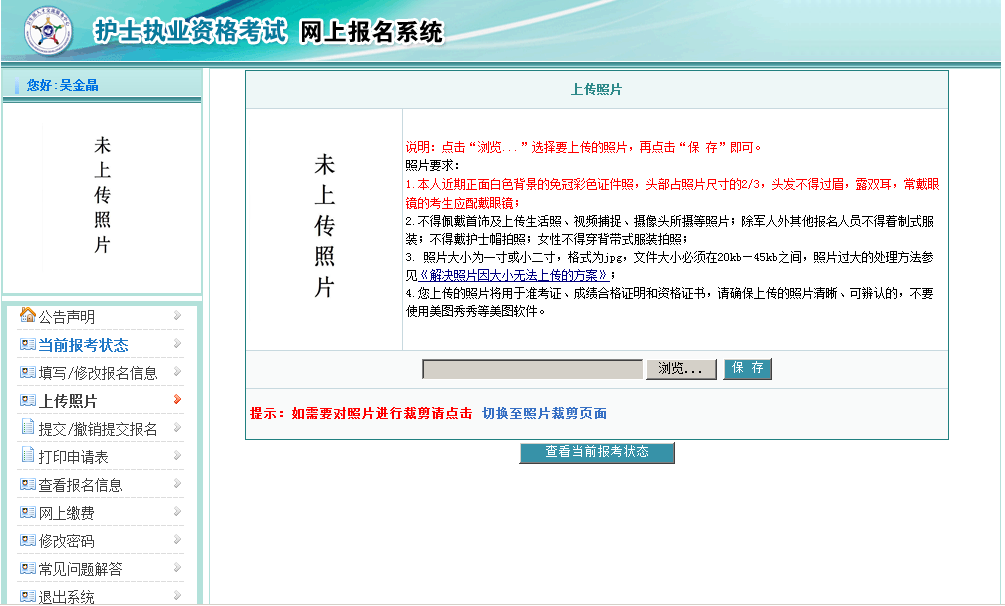Click the document icon next to 提交/撤销提交报名

click(x=27, y=428)
